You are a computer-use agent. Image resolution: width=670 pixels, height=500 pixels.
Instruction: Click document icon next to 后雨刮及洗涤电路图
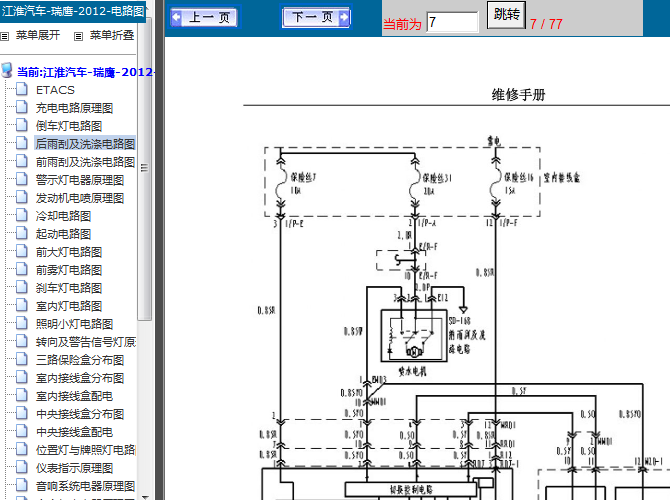point(22,143)
